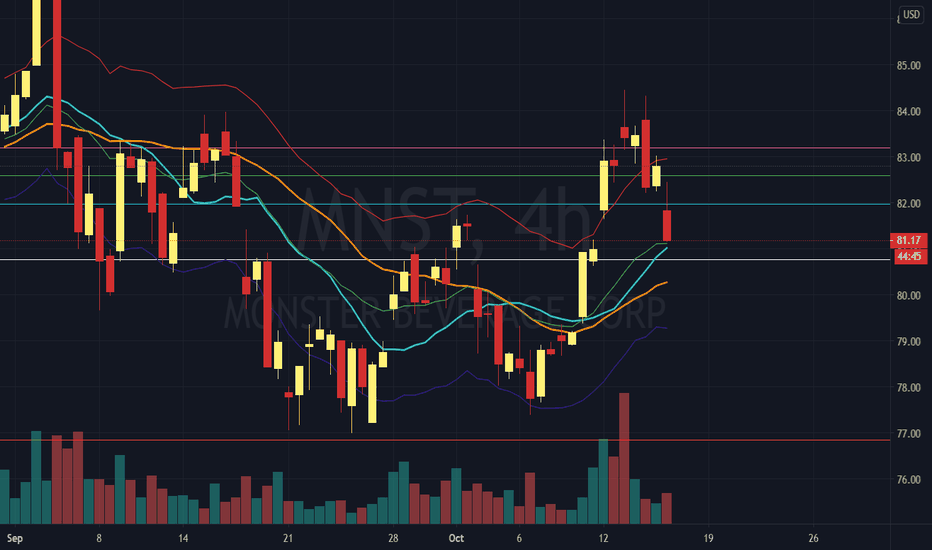Click date 6 on the time axis
The image size is (932, 550).
(519, 538)
